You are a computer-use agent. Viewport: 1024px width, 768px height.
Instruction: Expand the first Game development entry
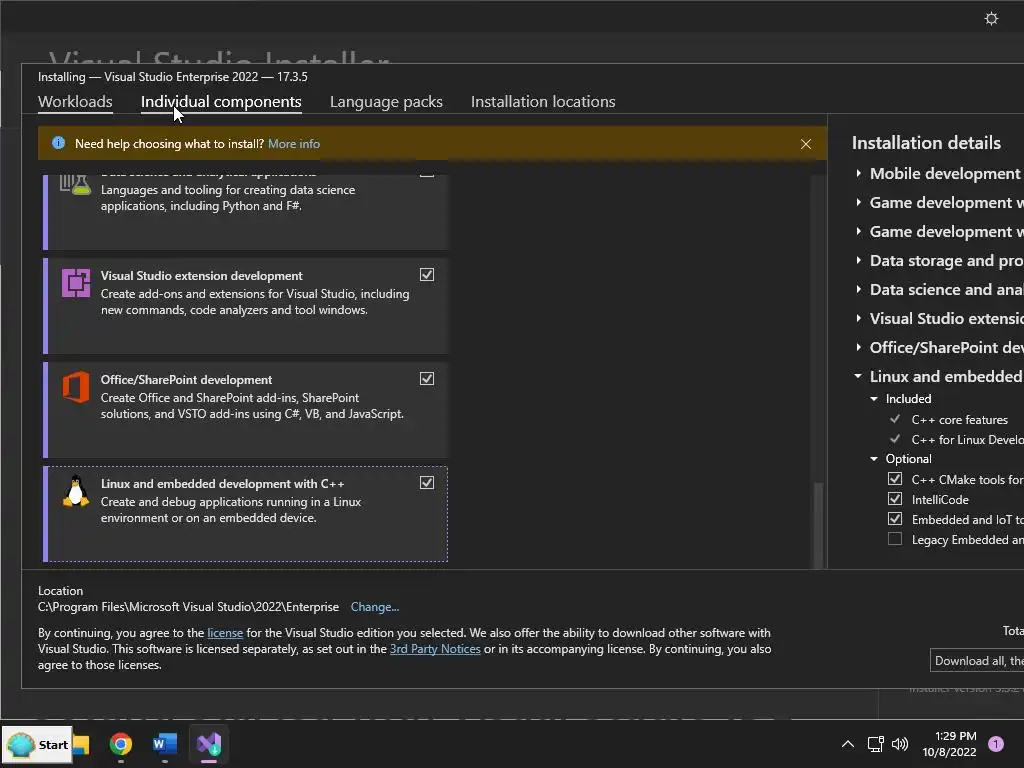click(859, 202)
